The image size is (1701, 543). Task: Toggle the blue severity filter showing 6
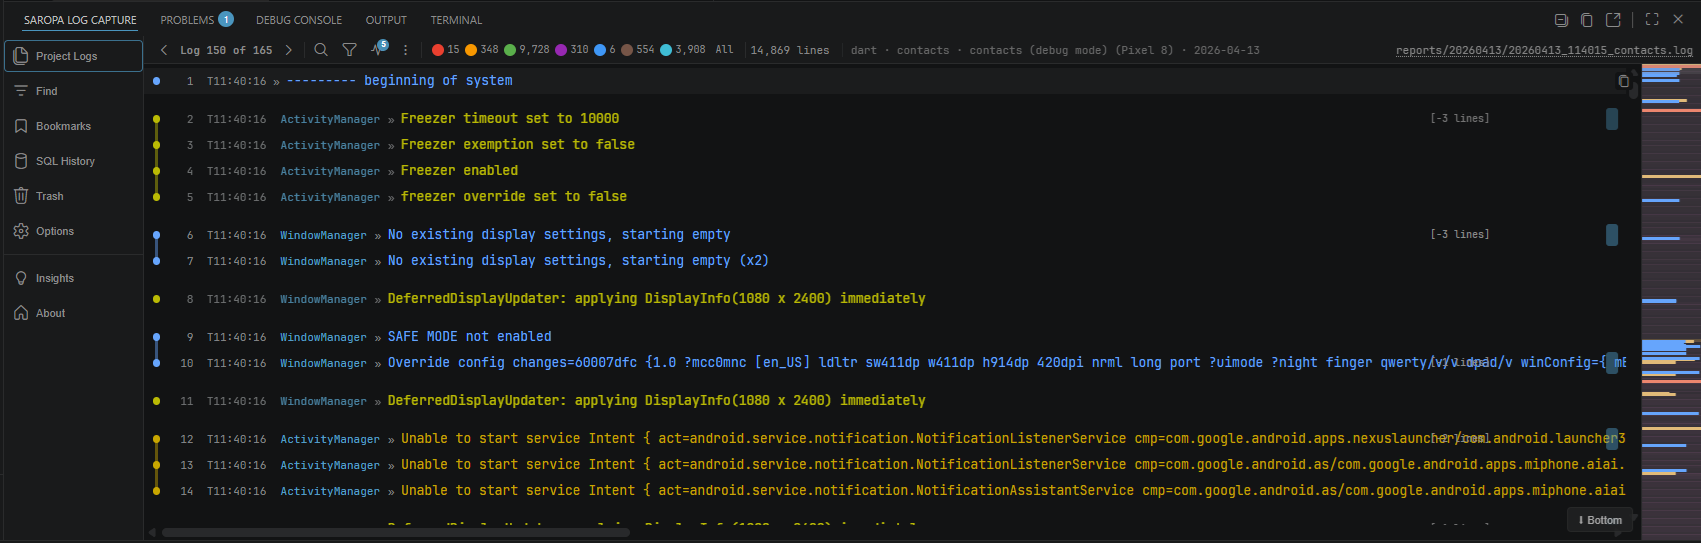click(x=605, y=50)
